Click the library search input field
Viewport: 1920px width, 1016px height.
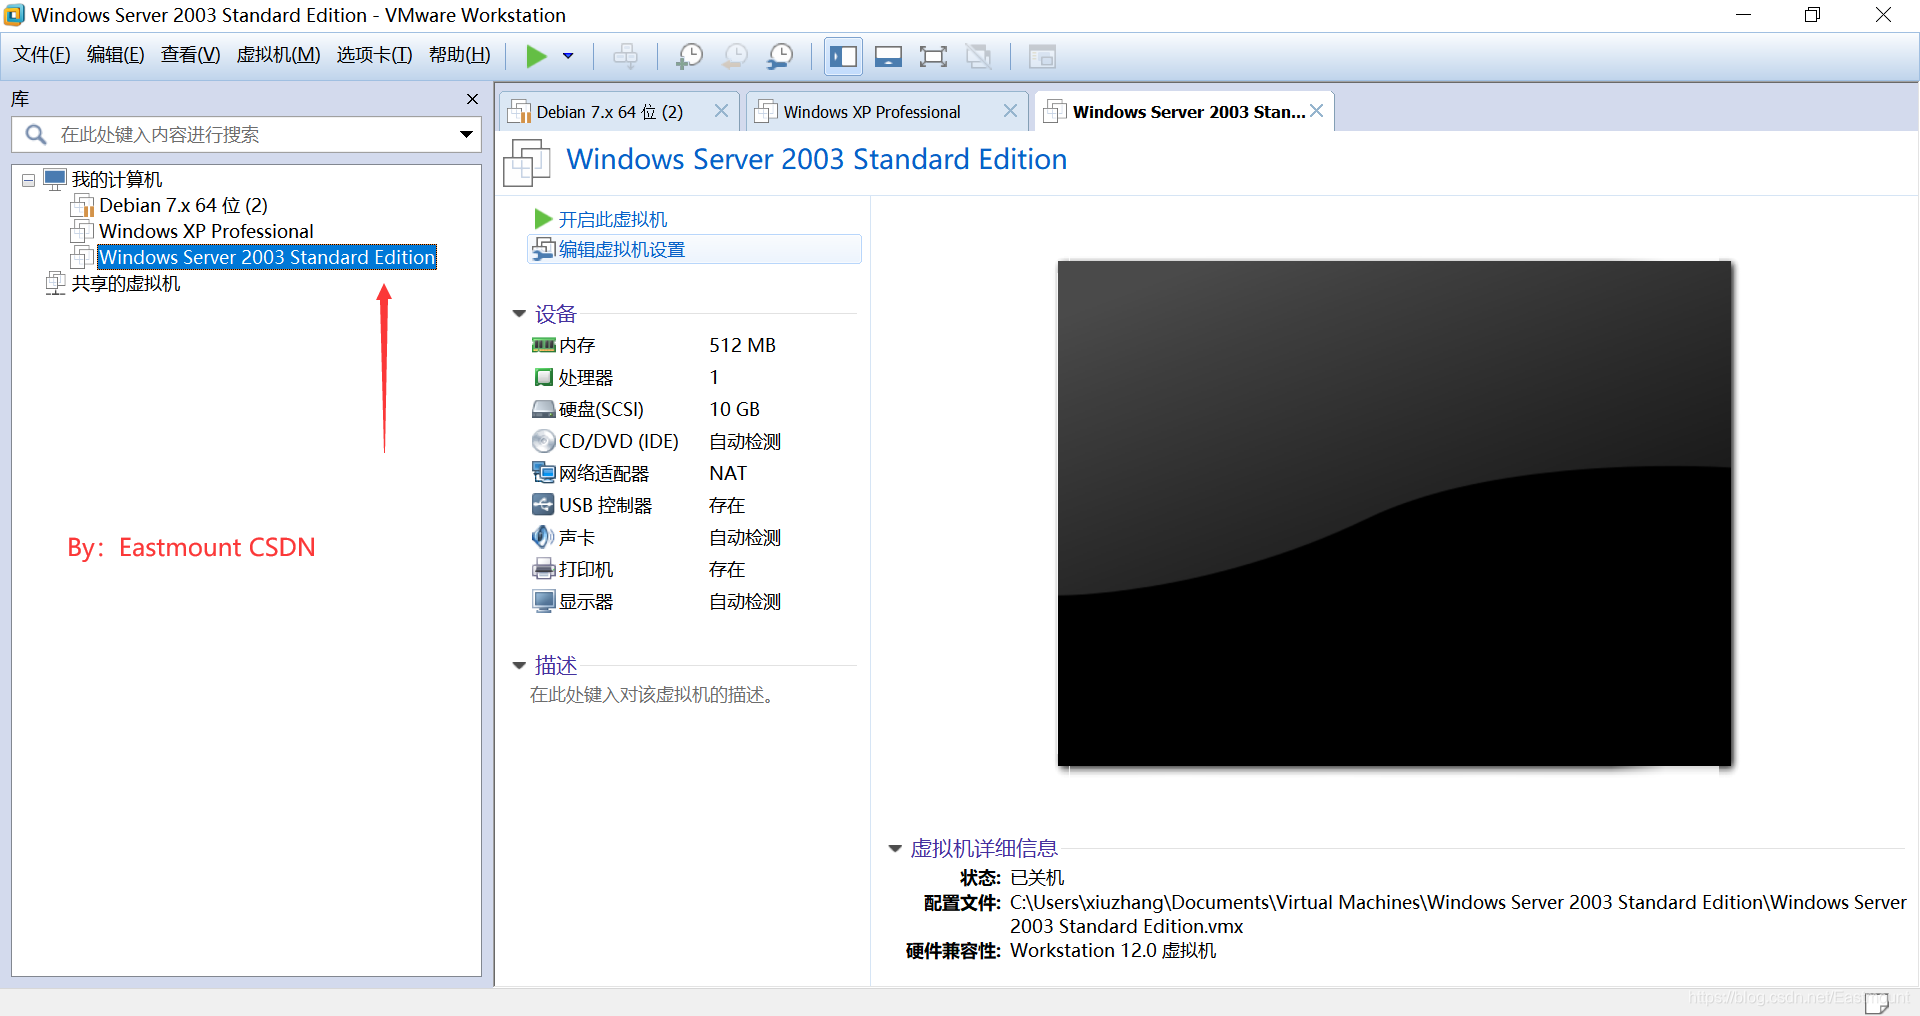[x=246, y=134]
